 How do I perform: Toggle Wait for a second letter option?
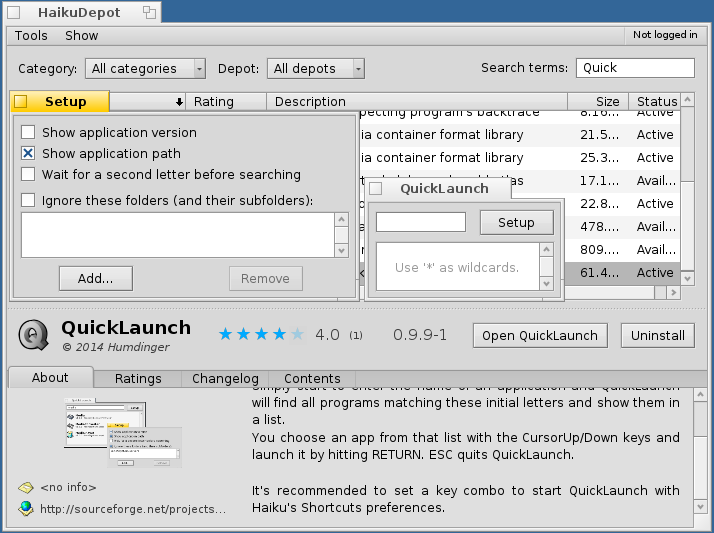point(28,174)
